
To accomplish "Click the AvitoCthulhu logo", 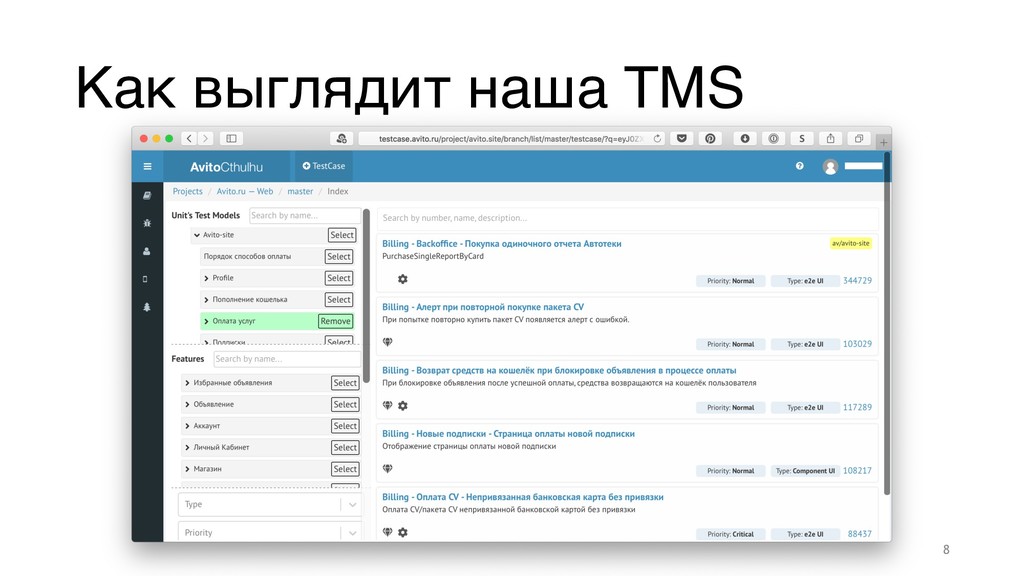I will point(226,167).
